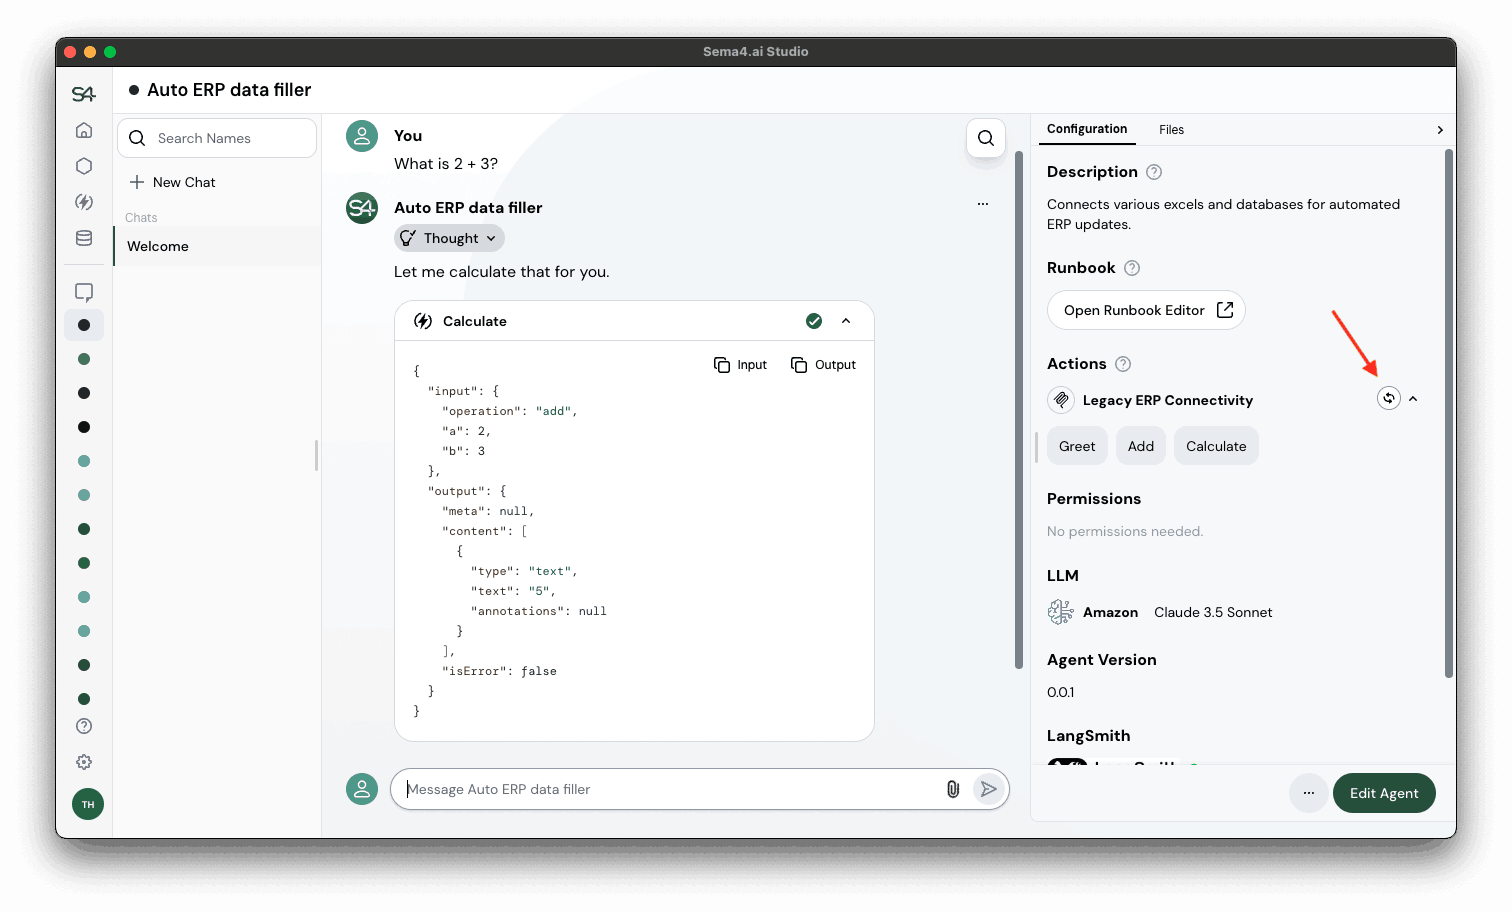Viewport: 1512px width, 912px height.
Task: Refresh the Legacy ERP Connectivity action
Action: [1388, 398]
